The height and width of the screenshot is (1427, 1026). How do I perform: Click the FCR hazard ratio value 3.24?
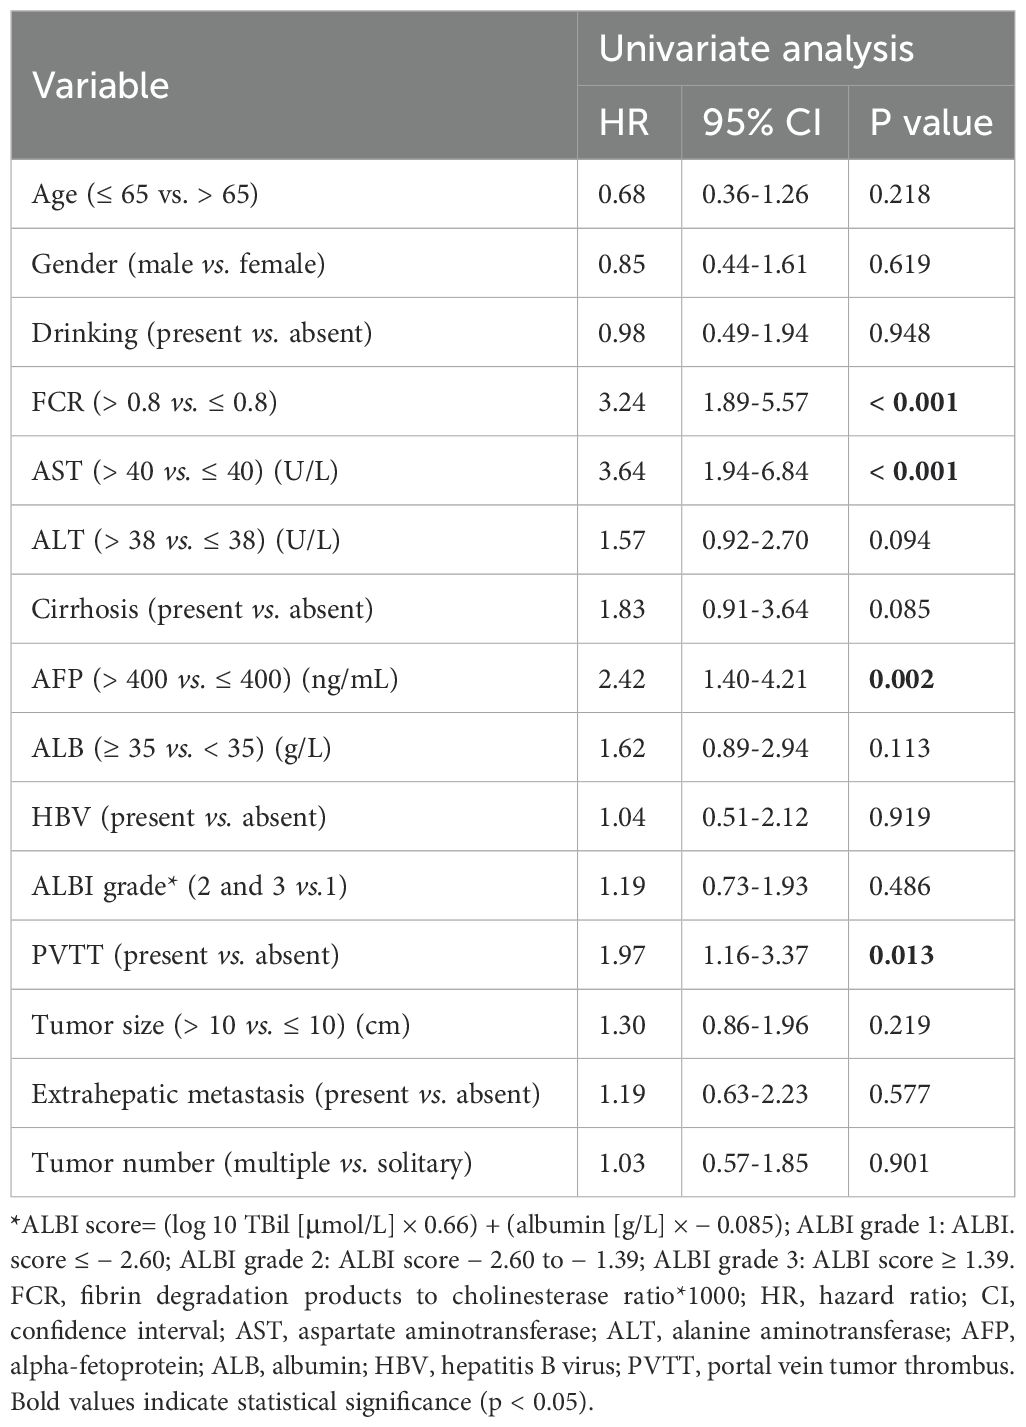[622, 402]
